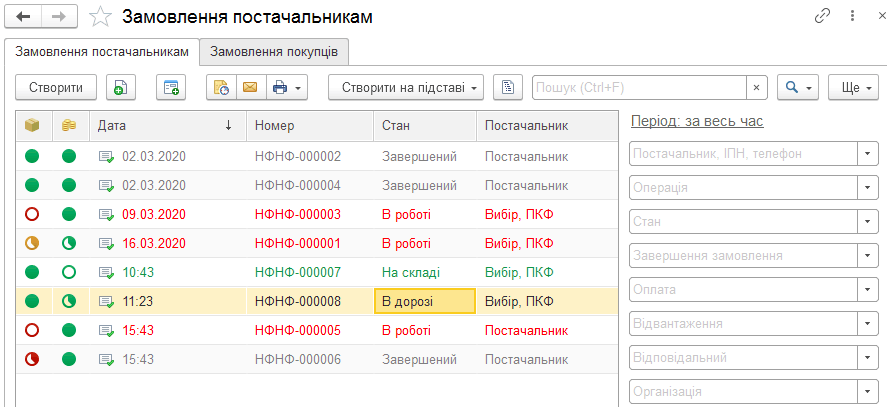The image size is (887, 407).
Task: Select order number НФНФ-000003
Action: coord(298,215)
